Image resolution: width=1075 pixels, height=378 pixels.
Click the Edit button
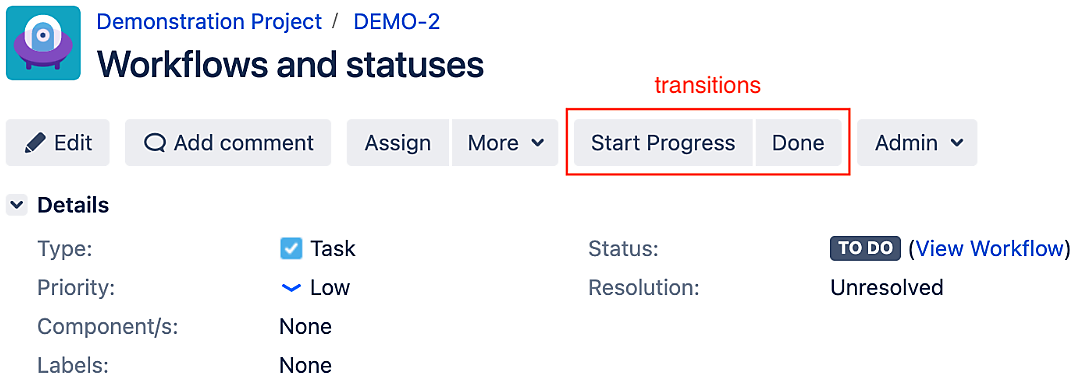pyautogui.click(x=58, y=143)
